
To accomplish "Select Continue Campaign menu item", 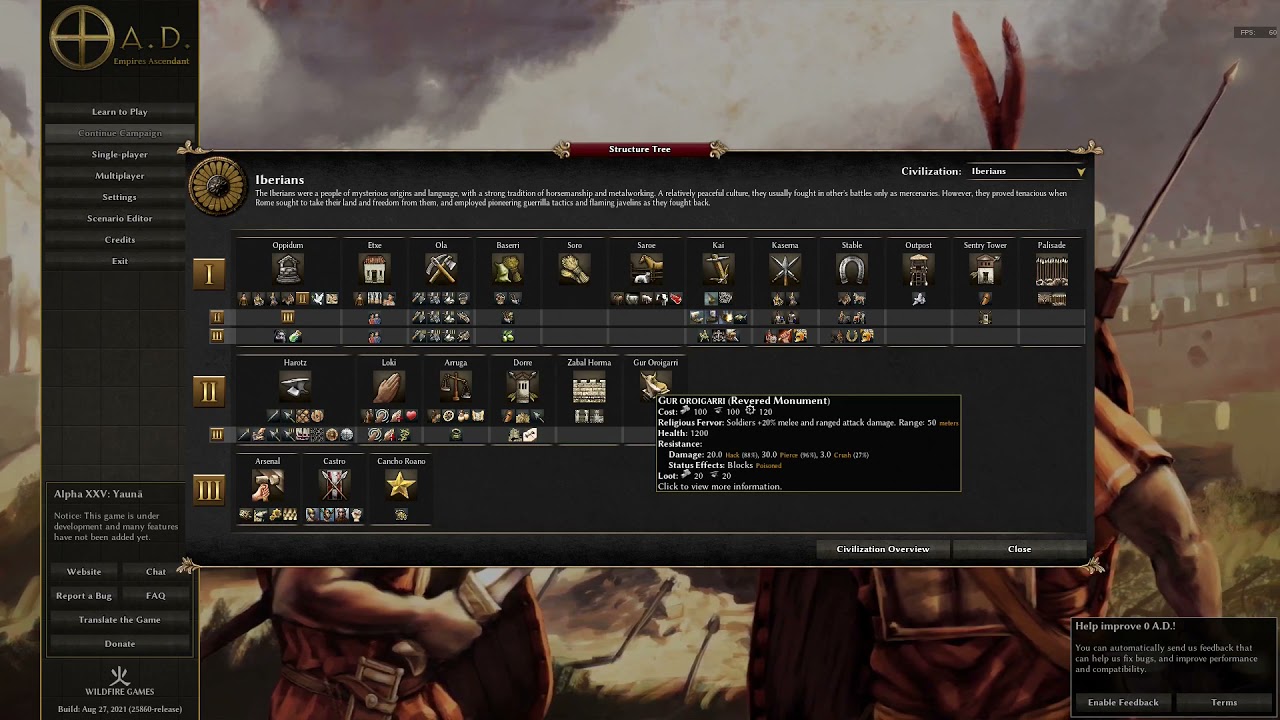I will [x=120, y=133].
